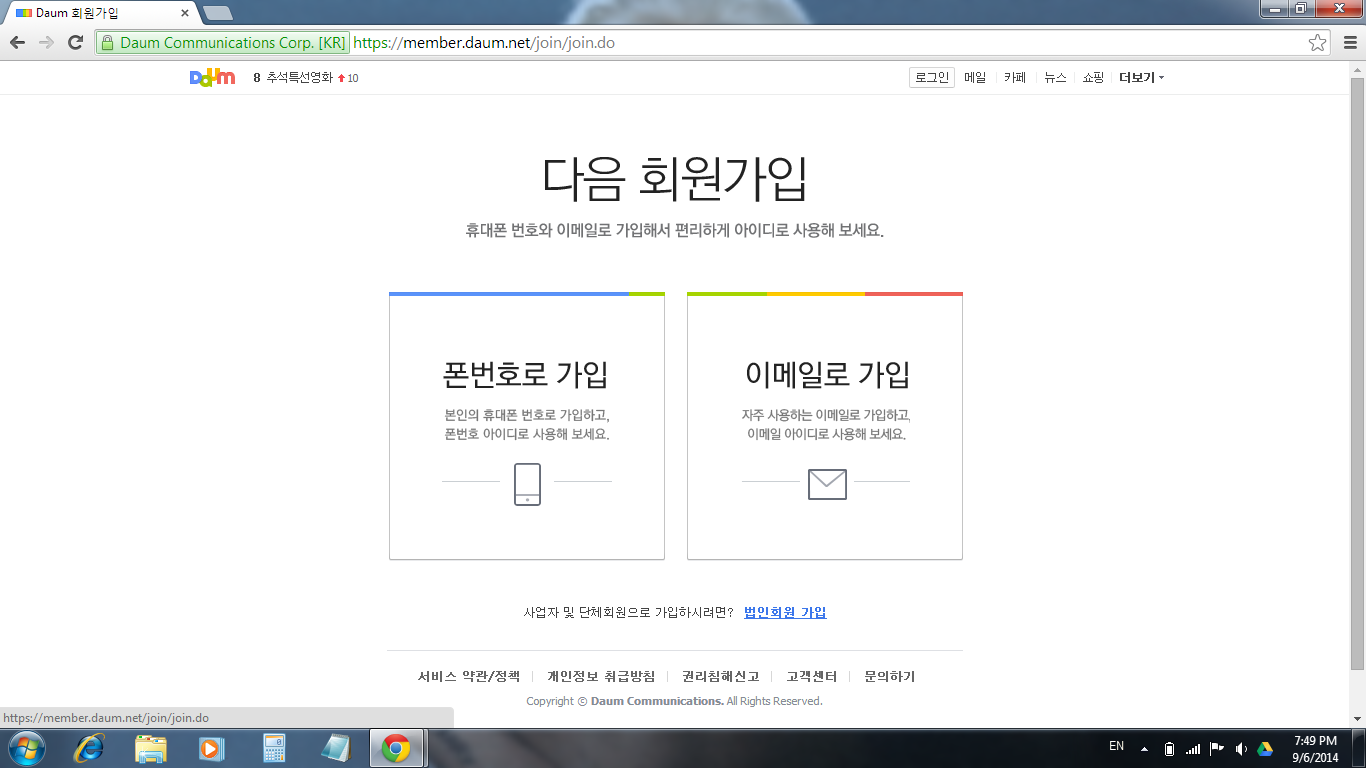
Task: Click the EN language indicator
Action: click(x=1117, y=746)
